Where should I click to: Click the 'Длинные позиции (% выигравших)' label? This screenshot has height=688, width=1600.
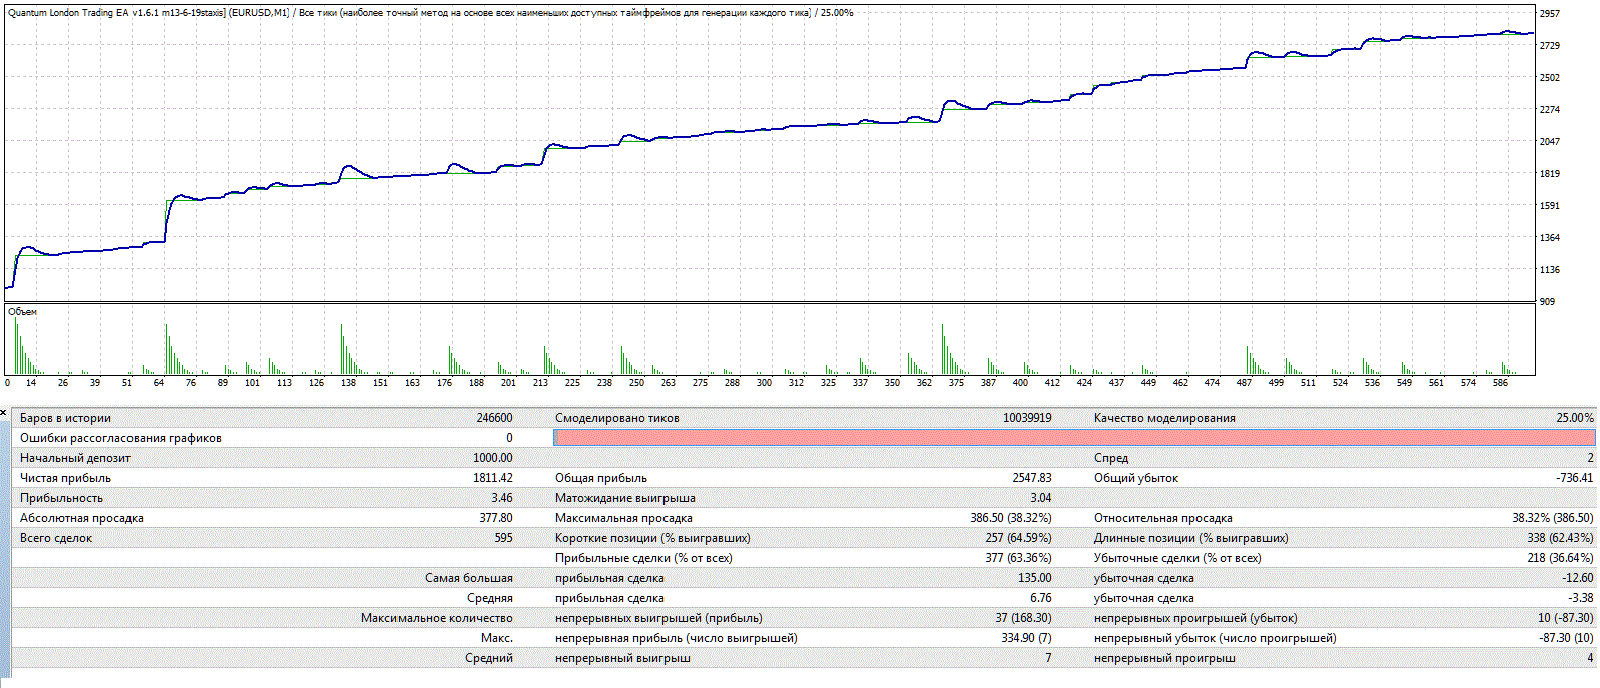(1190, 538)
